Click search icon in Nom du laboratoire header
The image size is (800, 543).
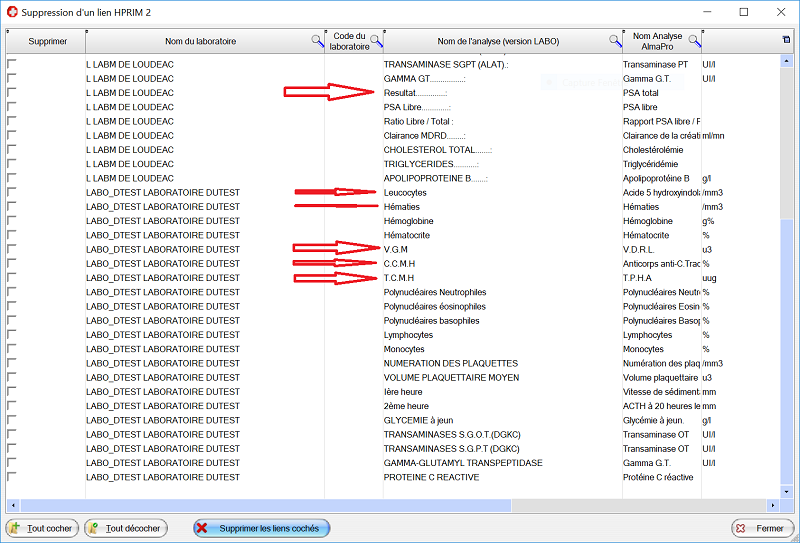317,41
